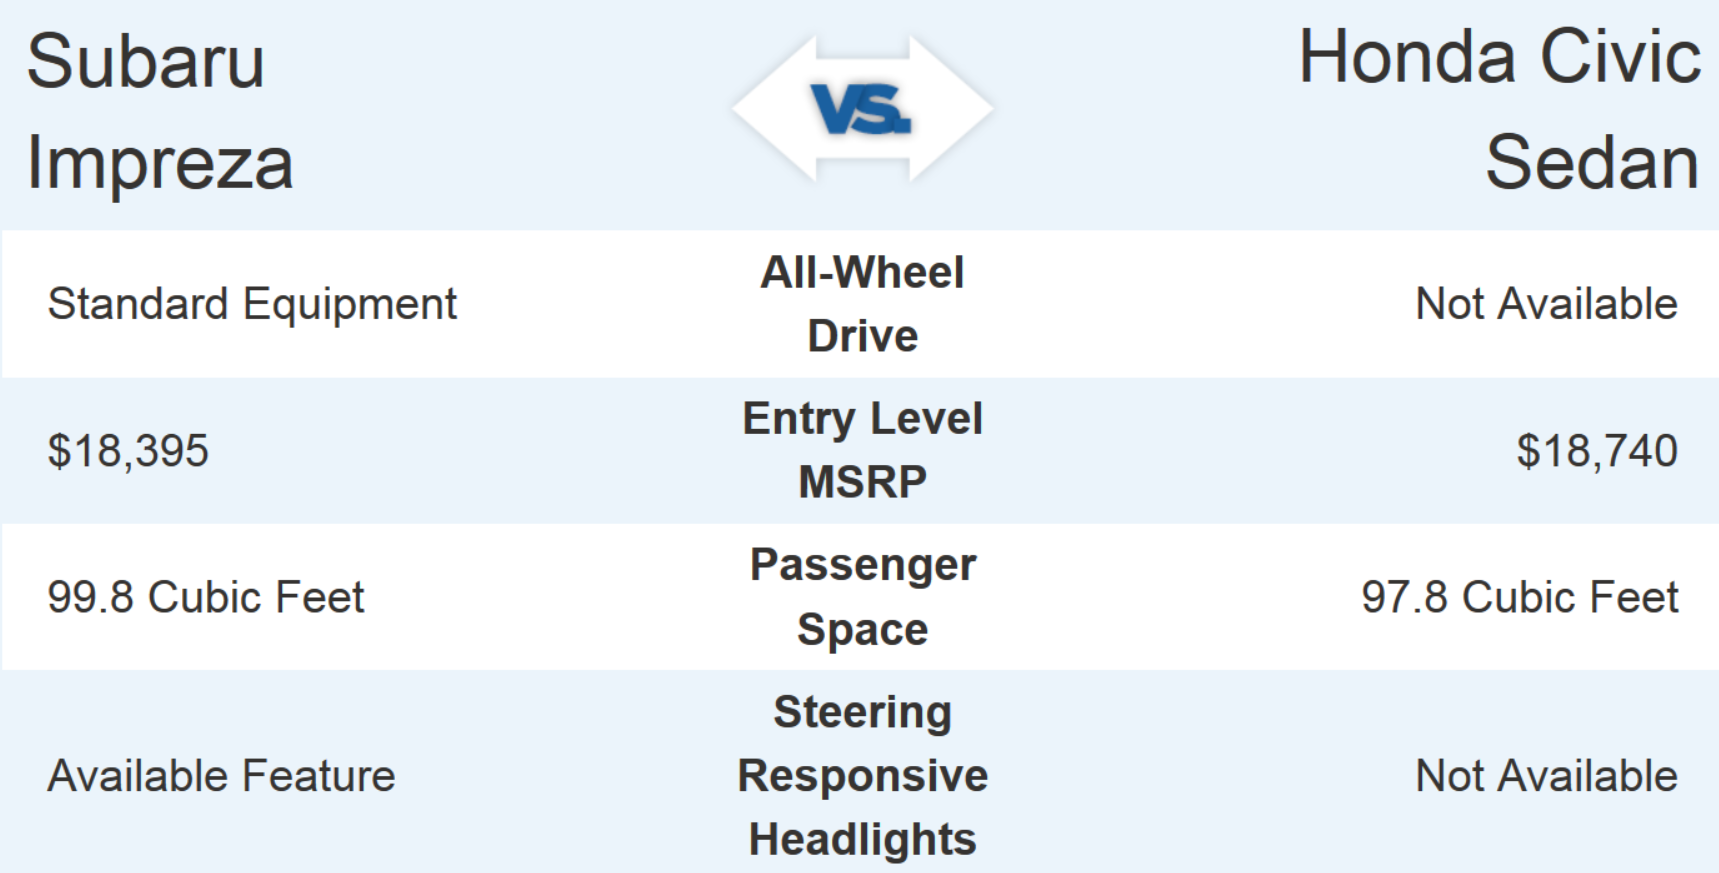Select the Standard Equipment cell
Screen dimensions: 1719x873
[x=252, y=304]
